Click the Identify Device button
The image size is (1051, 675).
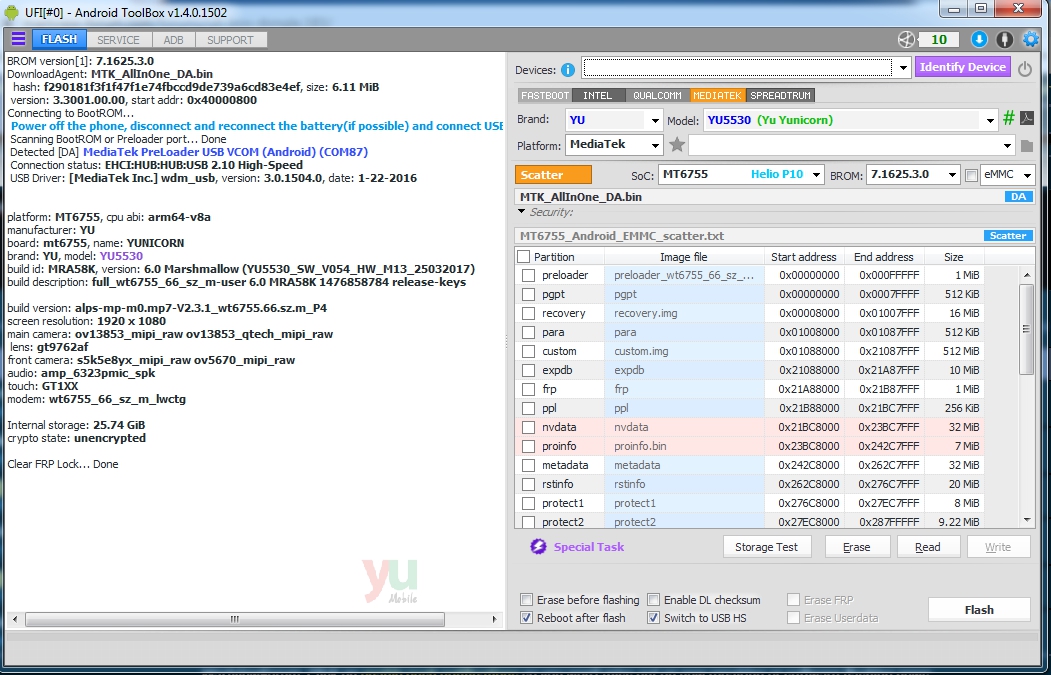[x=963, y=67]
